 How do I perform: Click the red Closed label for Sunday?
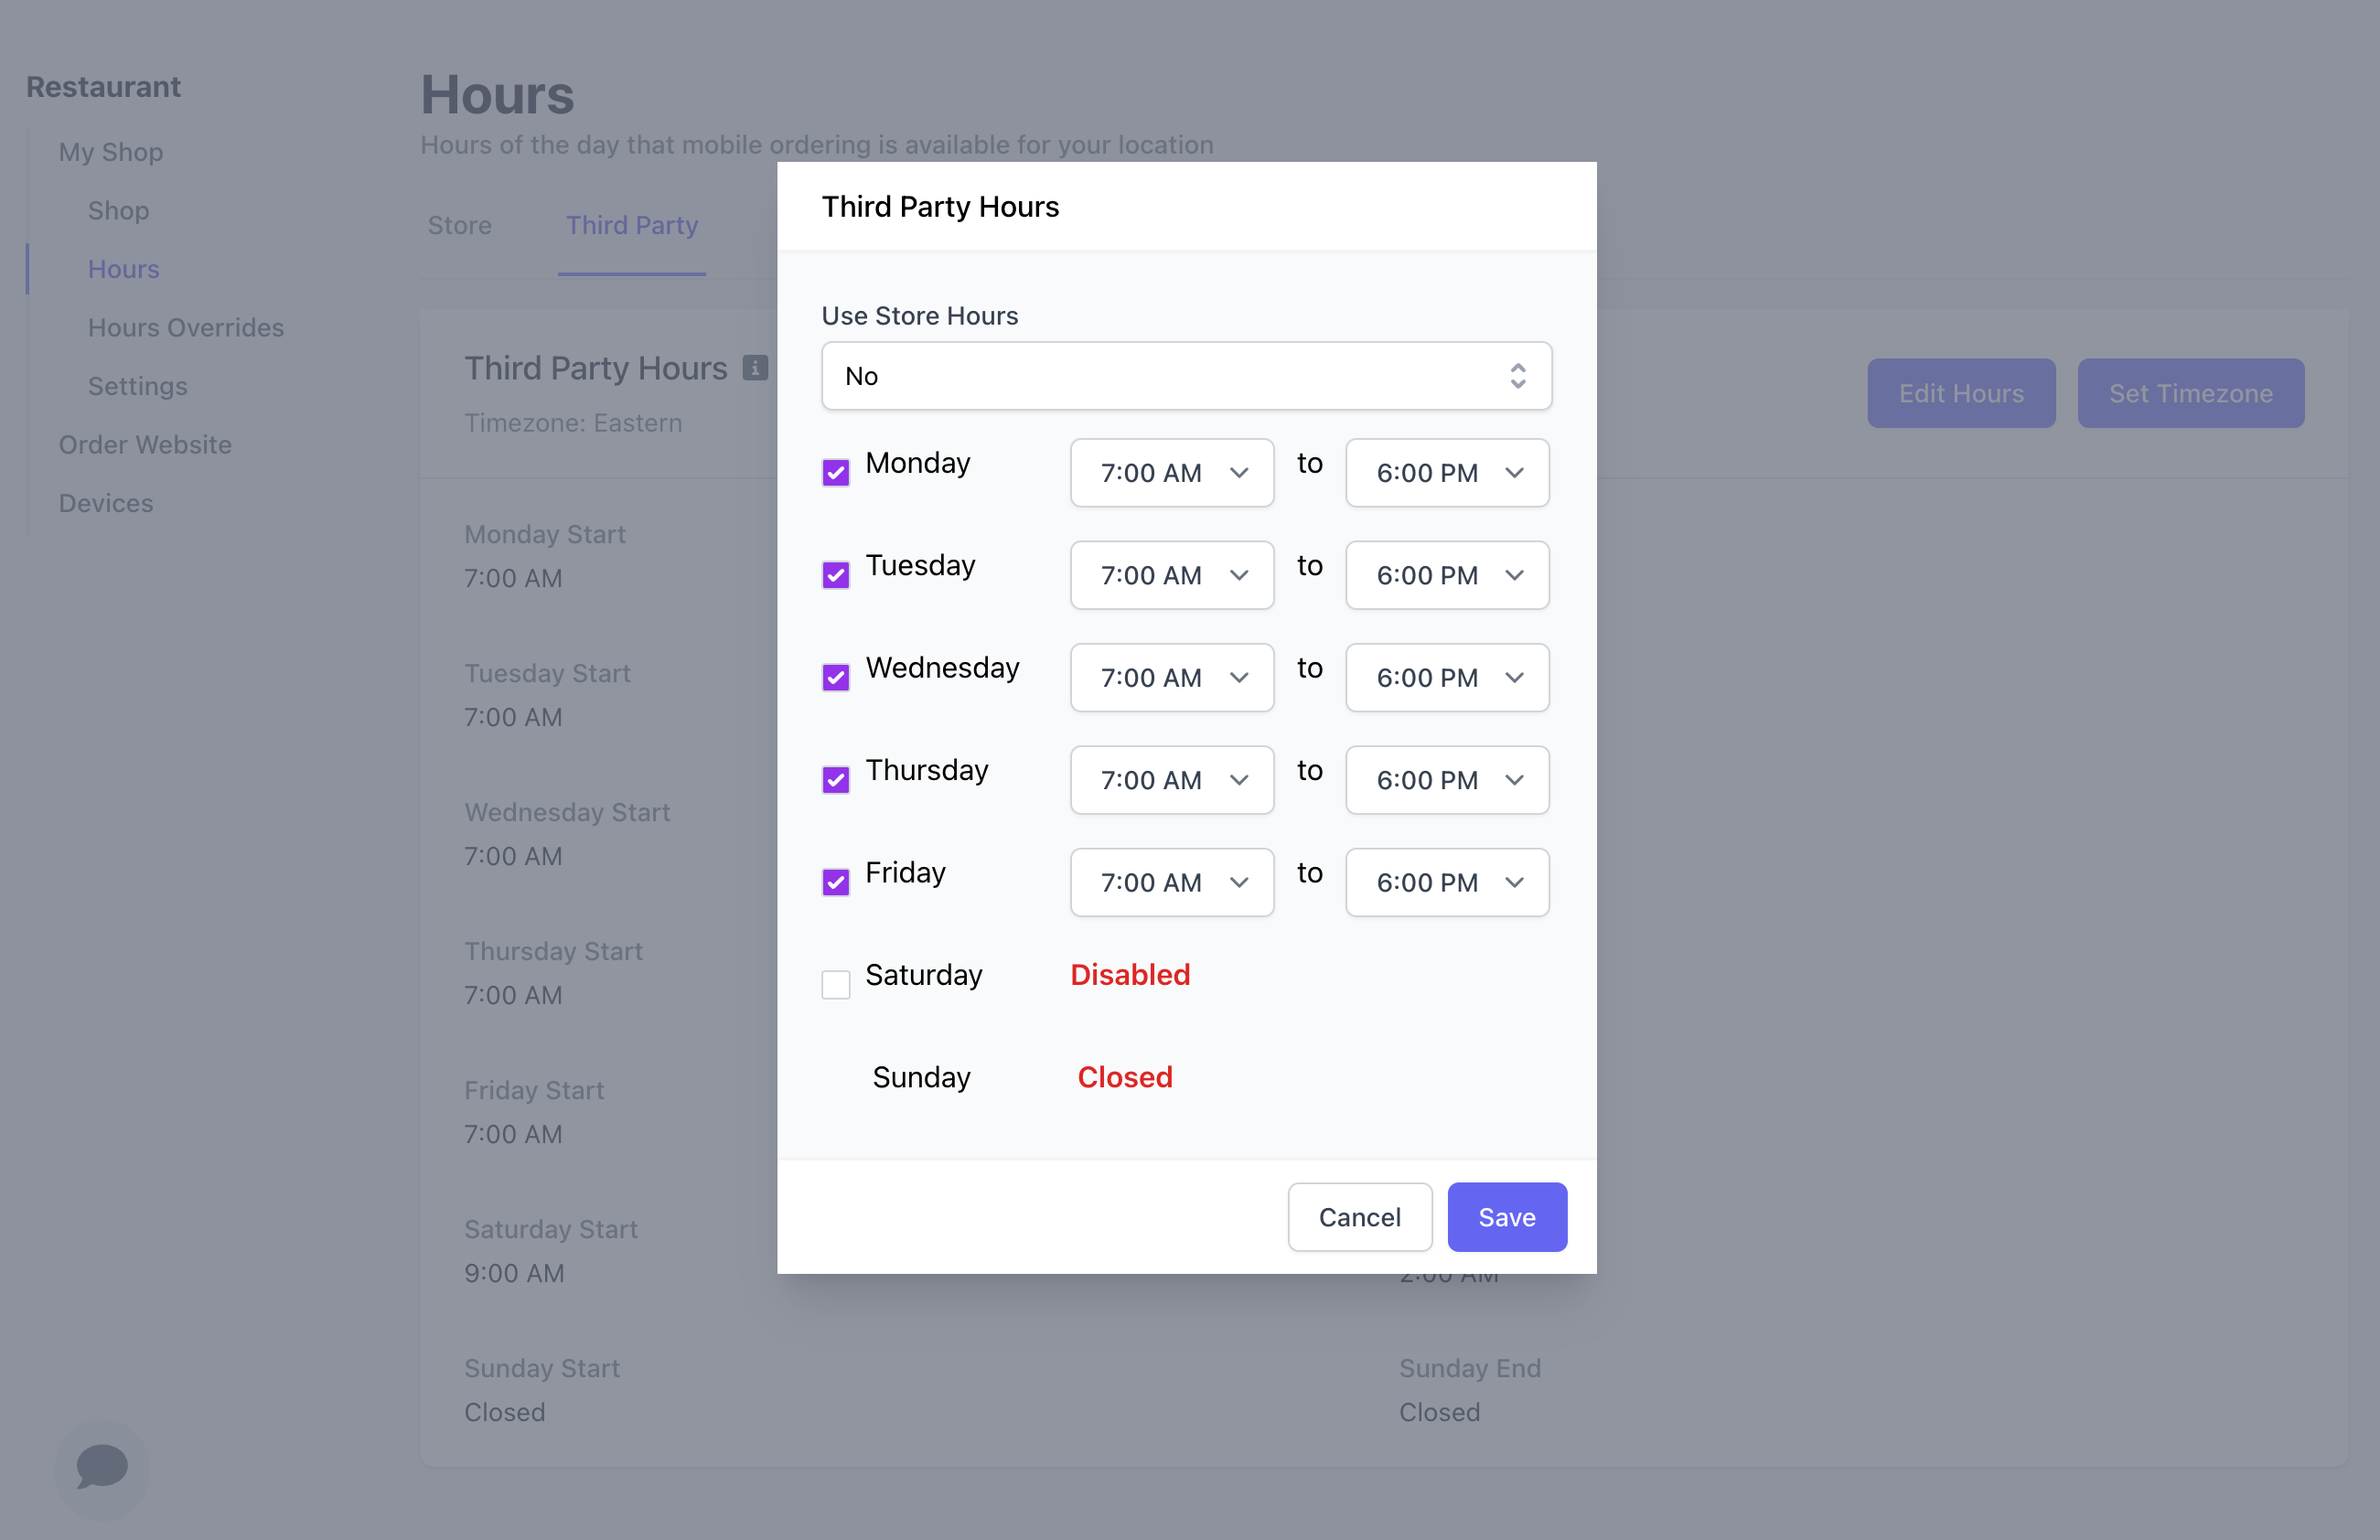click(x=1125, y=1077)
